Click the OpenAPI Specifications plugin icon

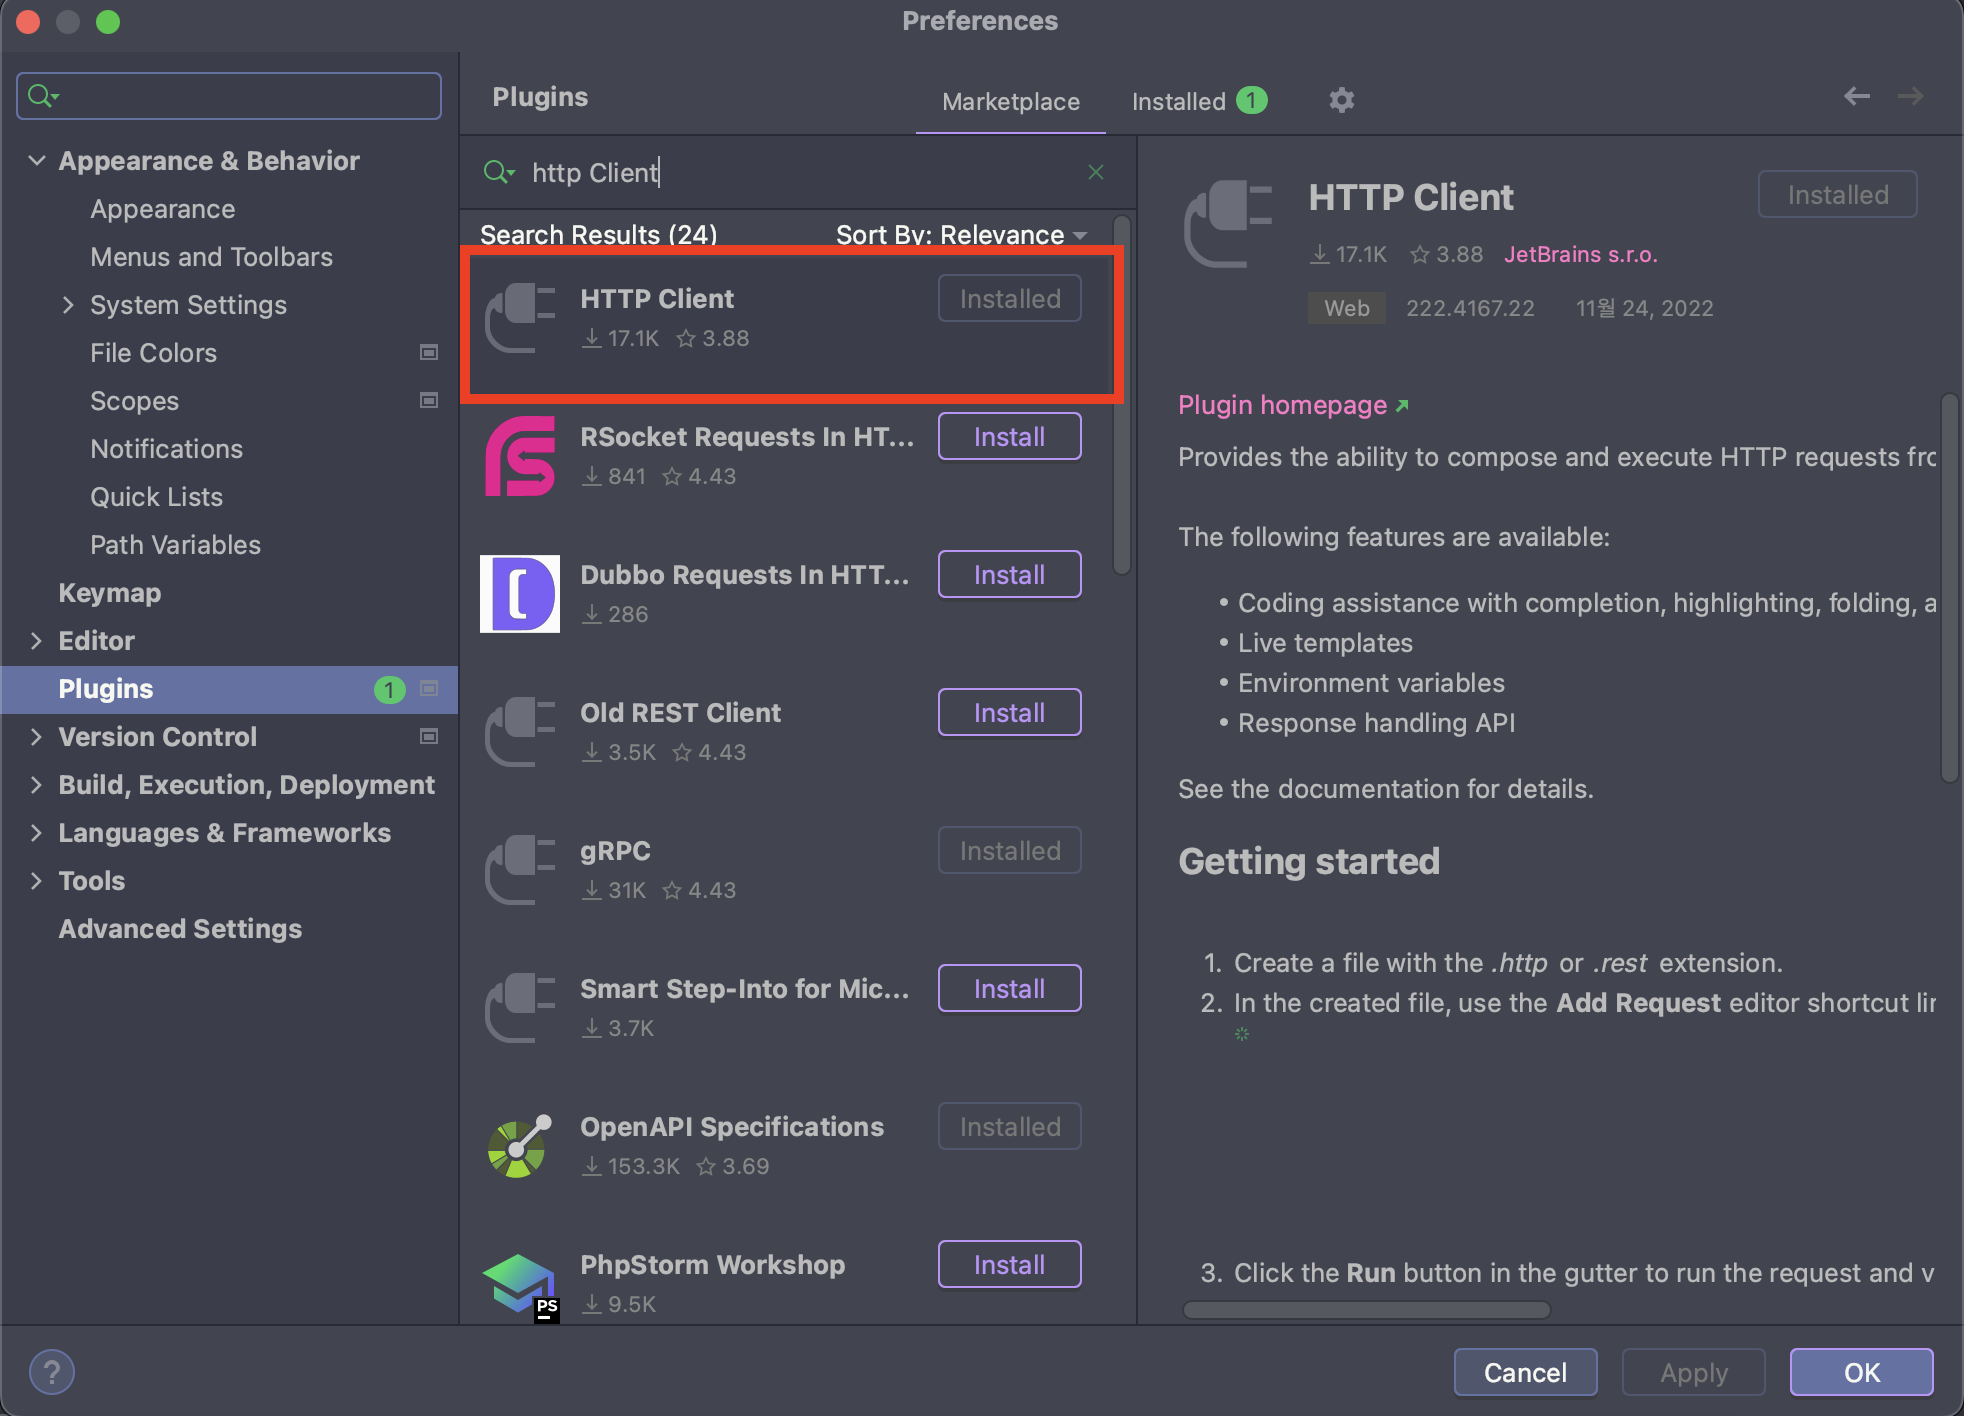click(520, 1146)
